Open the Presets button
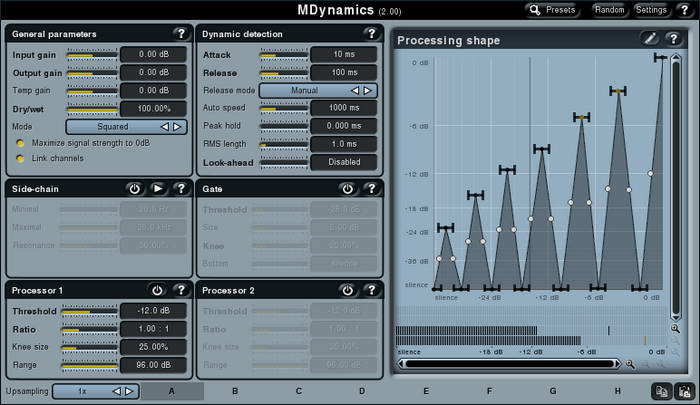The height and width of the screenshot is (405, 700). click(553, 9)
